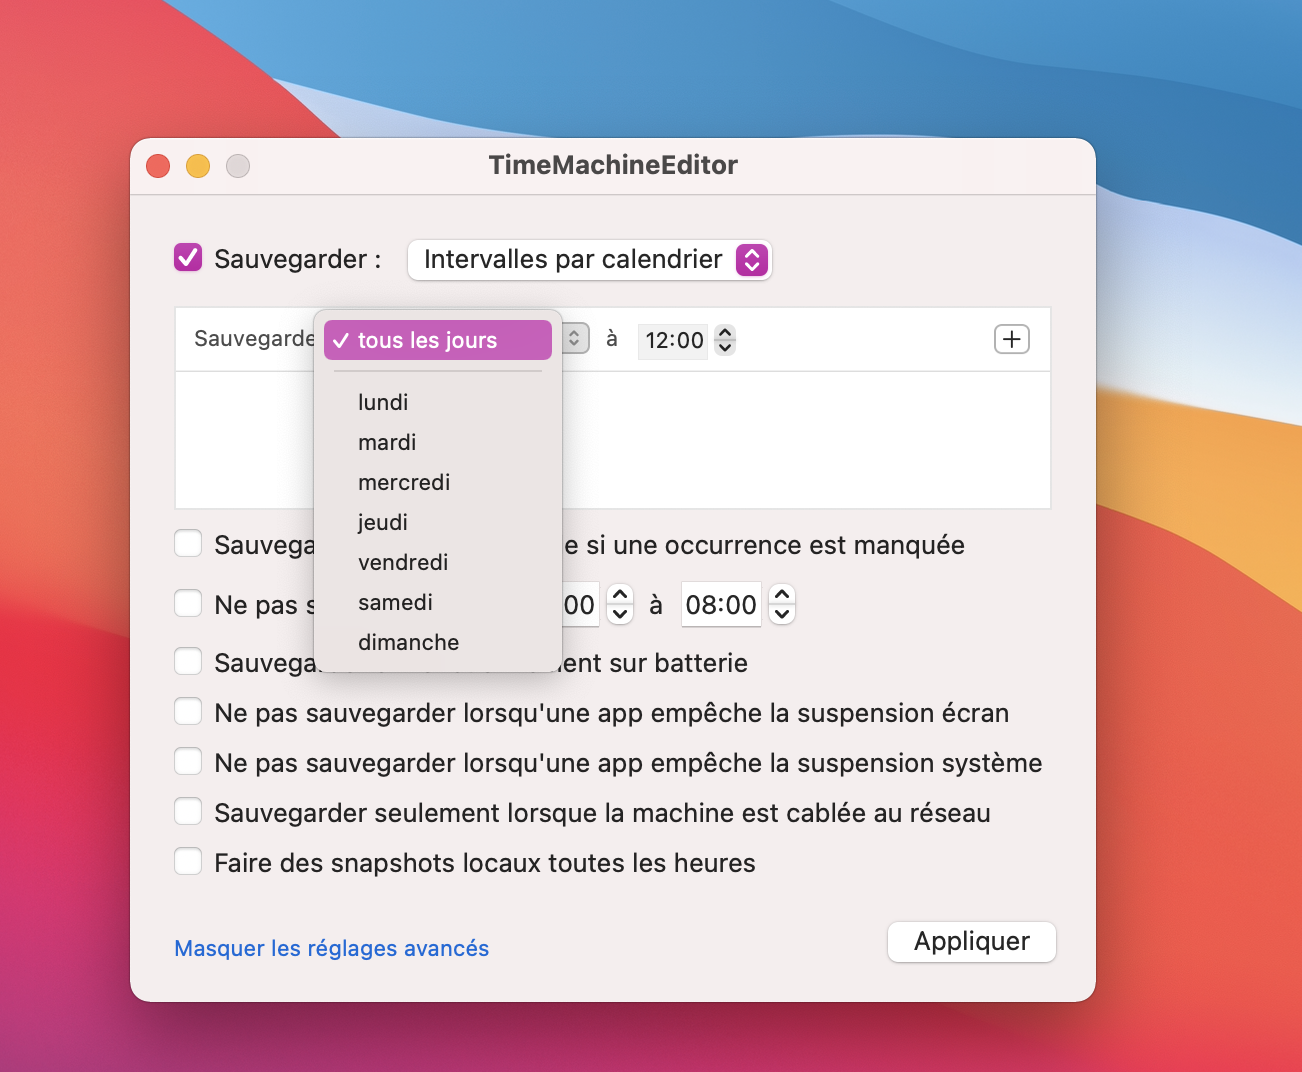Uncheck the Sauvegarder checkbox
Viewport: 1302px width, 1072px height.
pos(188,258)
